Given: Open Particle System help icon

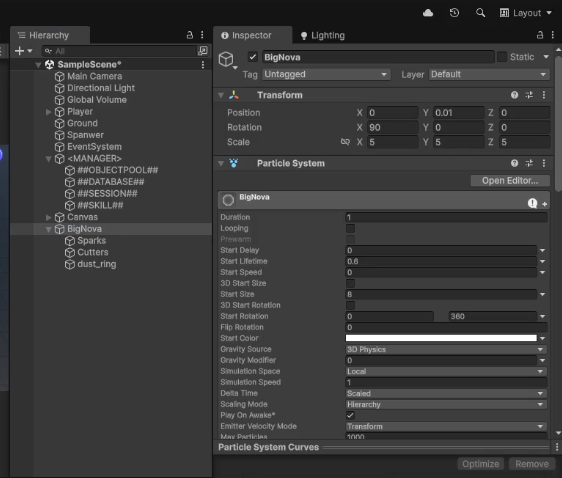Looking at the screenshot, I should 514,163.
